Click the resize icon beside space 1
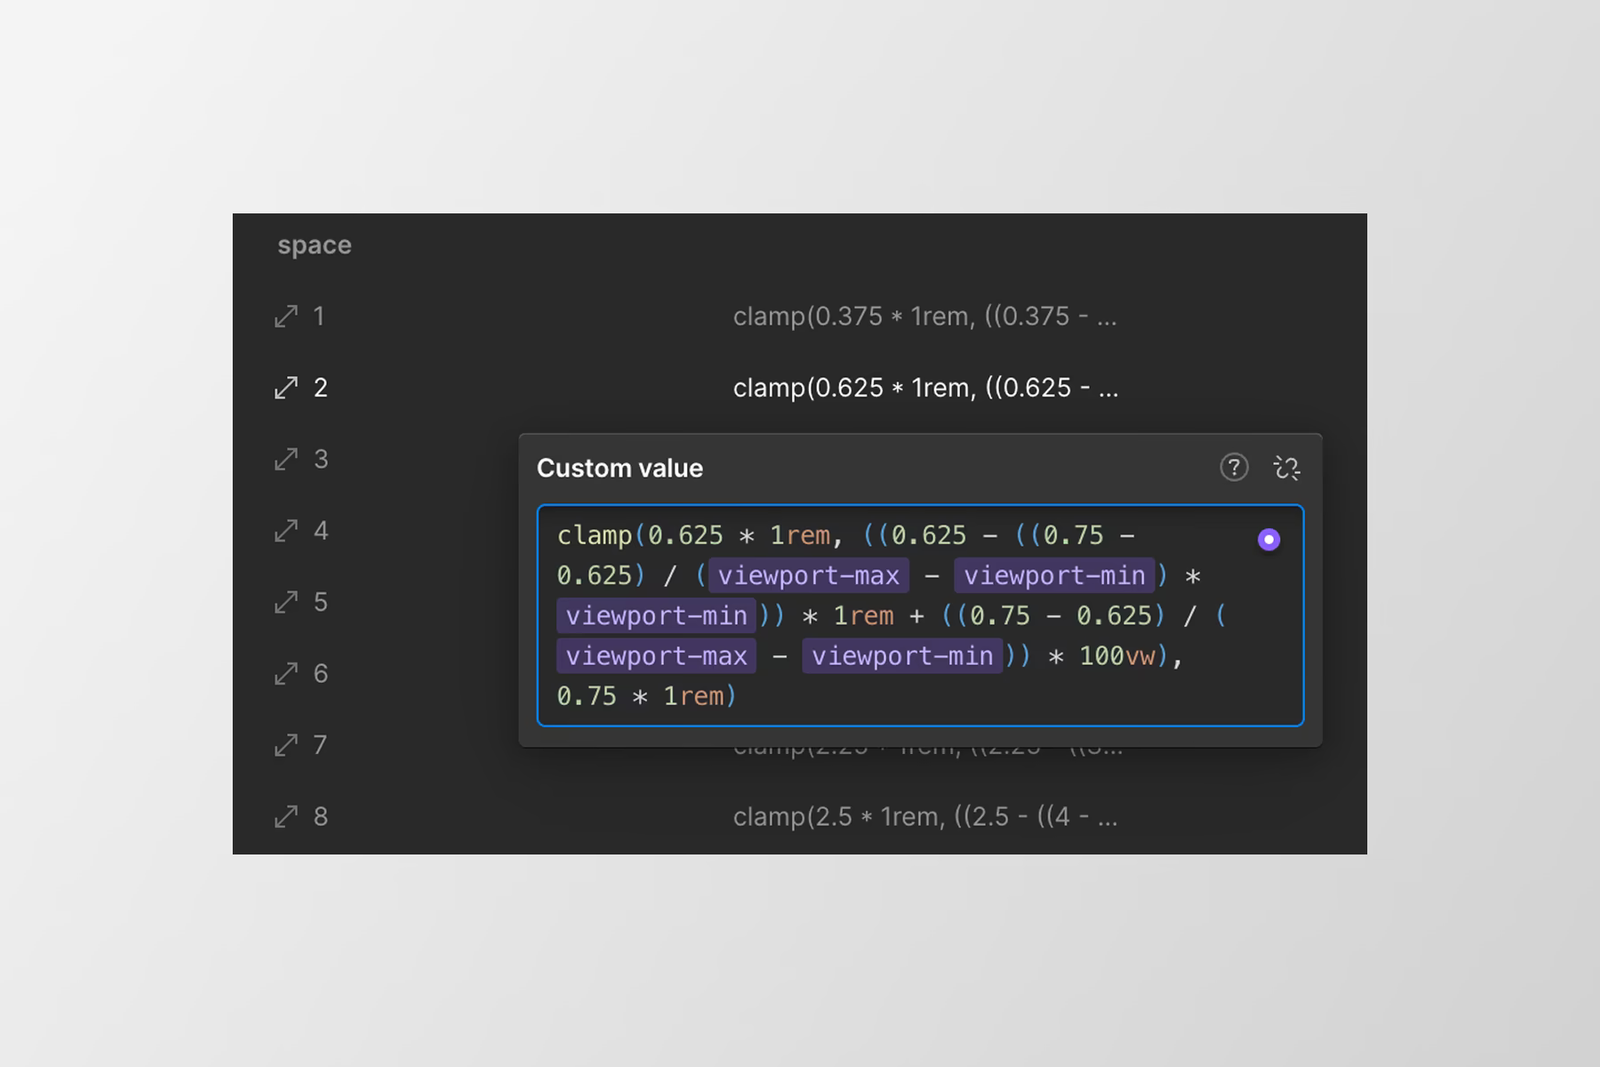 [286, 317]
